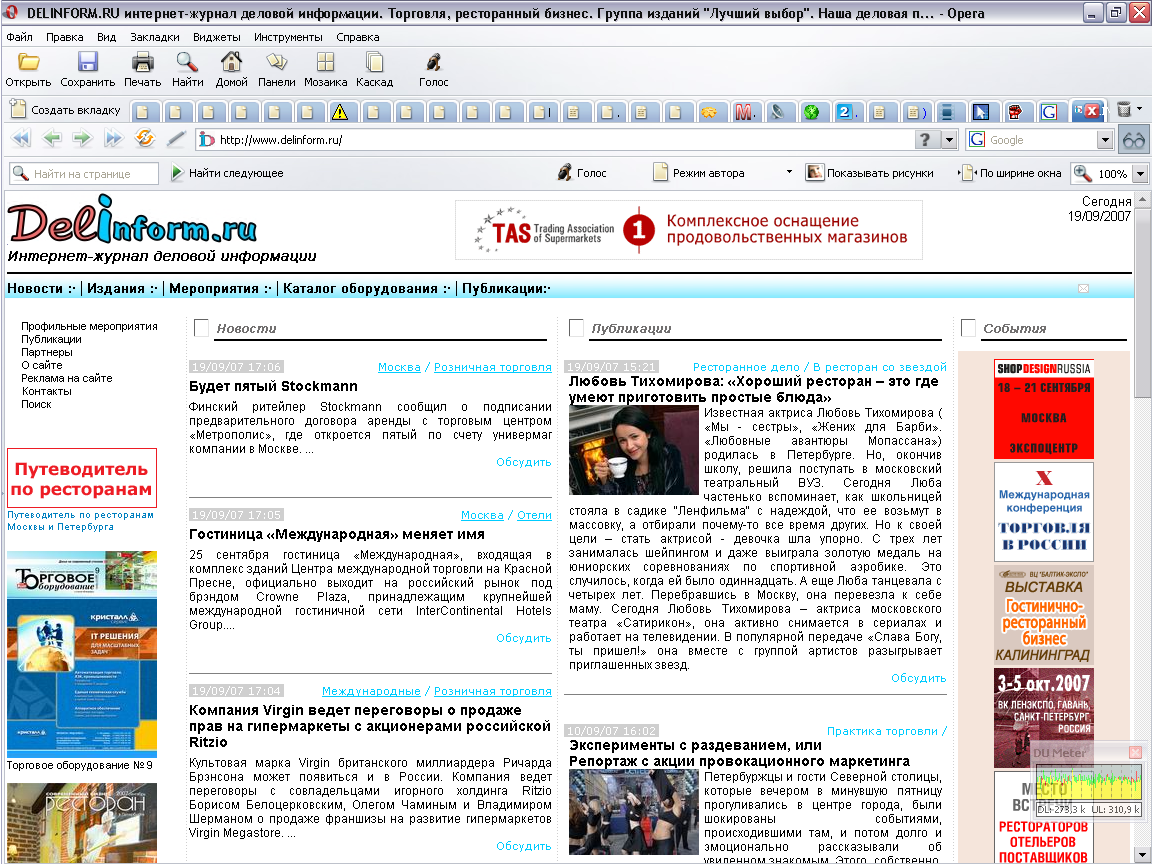1152x864 pixels.
Task: Click the Delinform.ru site logo
Action: (x=132, y=220)
